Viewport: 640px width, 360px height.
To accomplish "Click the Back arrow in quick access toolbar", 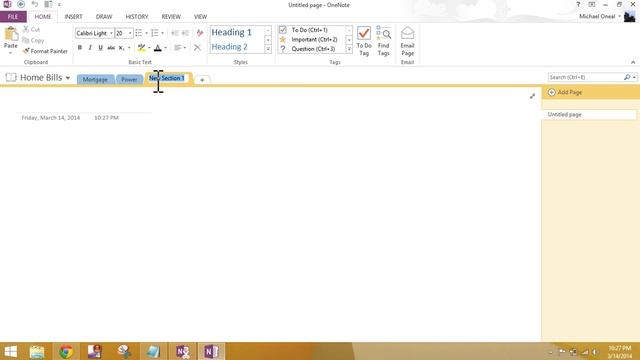I will point(21,4).
